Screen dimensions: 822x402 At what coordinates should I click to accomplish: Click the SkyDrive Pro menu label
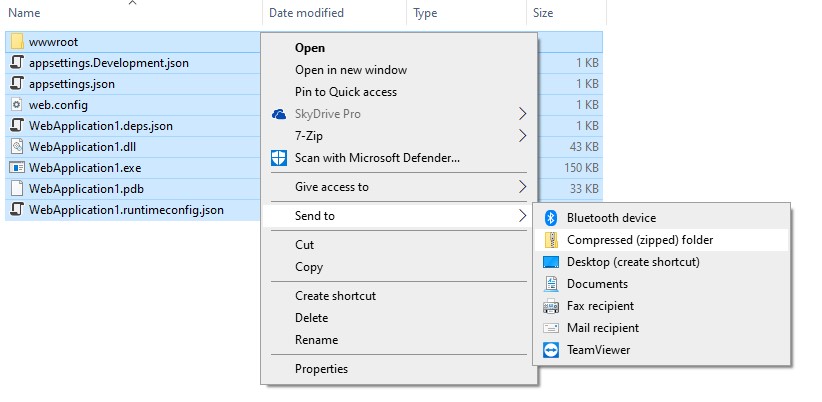click(x=328, y=114)
